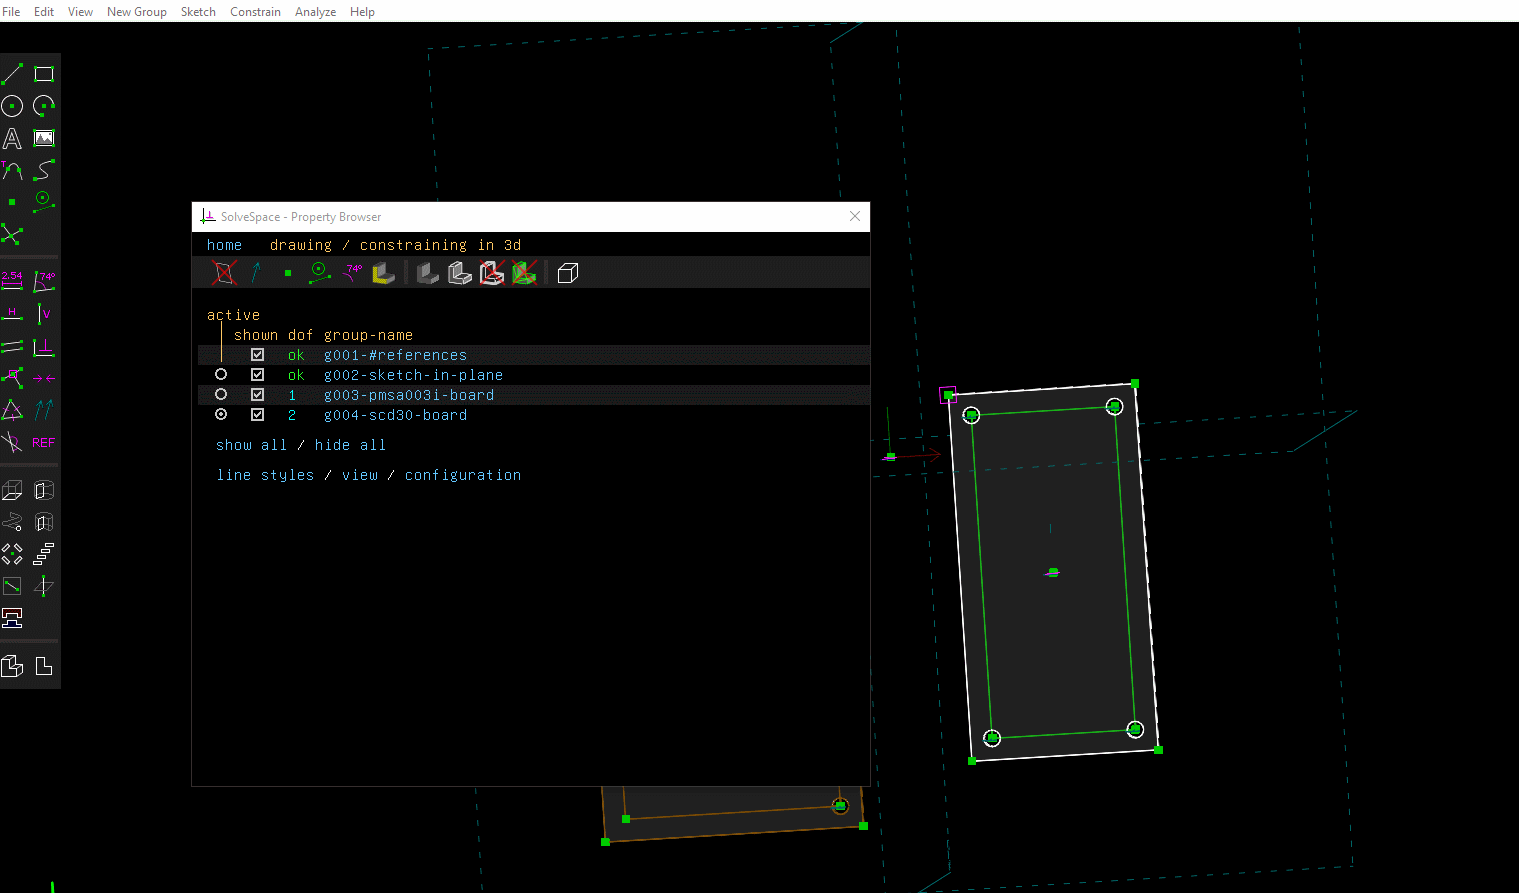1519x893 pixels.
Task: Open the configuration link
Action: point(463,474)
